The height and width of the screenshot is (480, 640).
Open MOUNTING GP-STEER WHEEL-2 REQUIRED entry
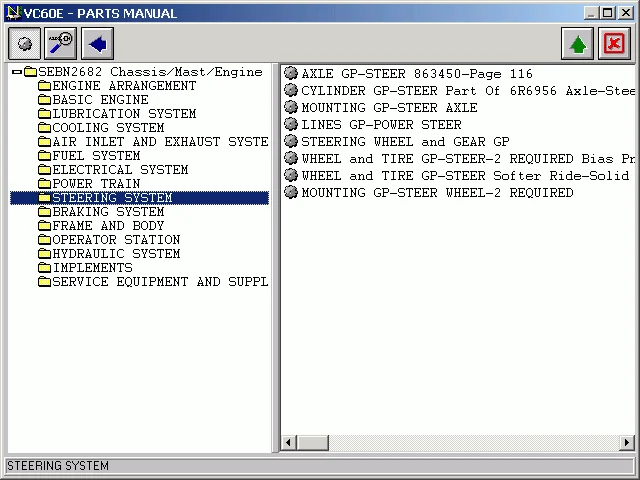point(437,193)
